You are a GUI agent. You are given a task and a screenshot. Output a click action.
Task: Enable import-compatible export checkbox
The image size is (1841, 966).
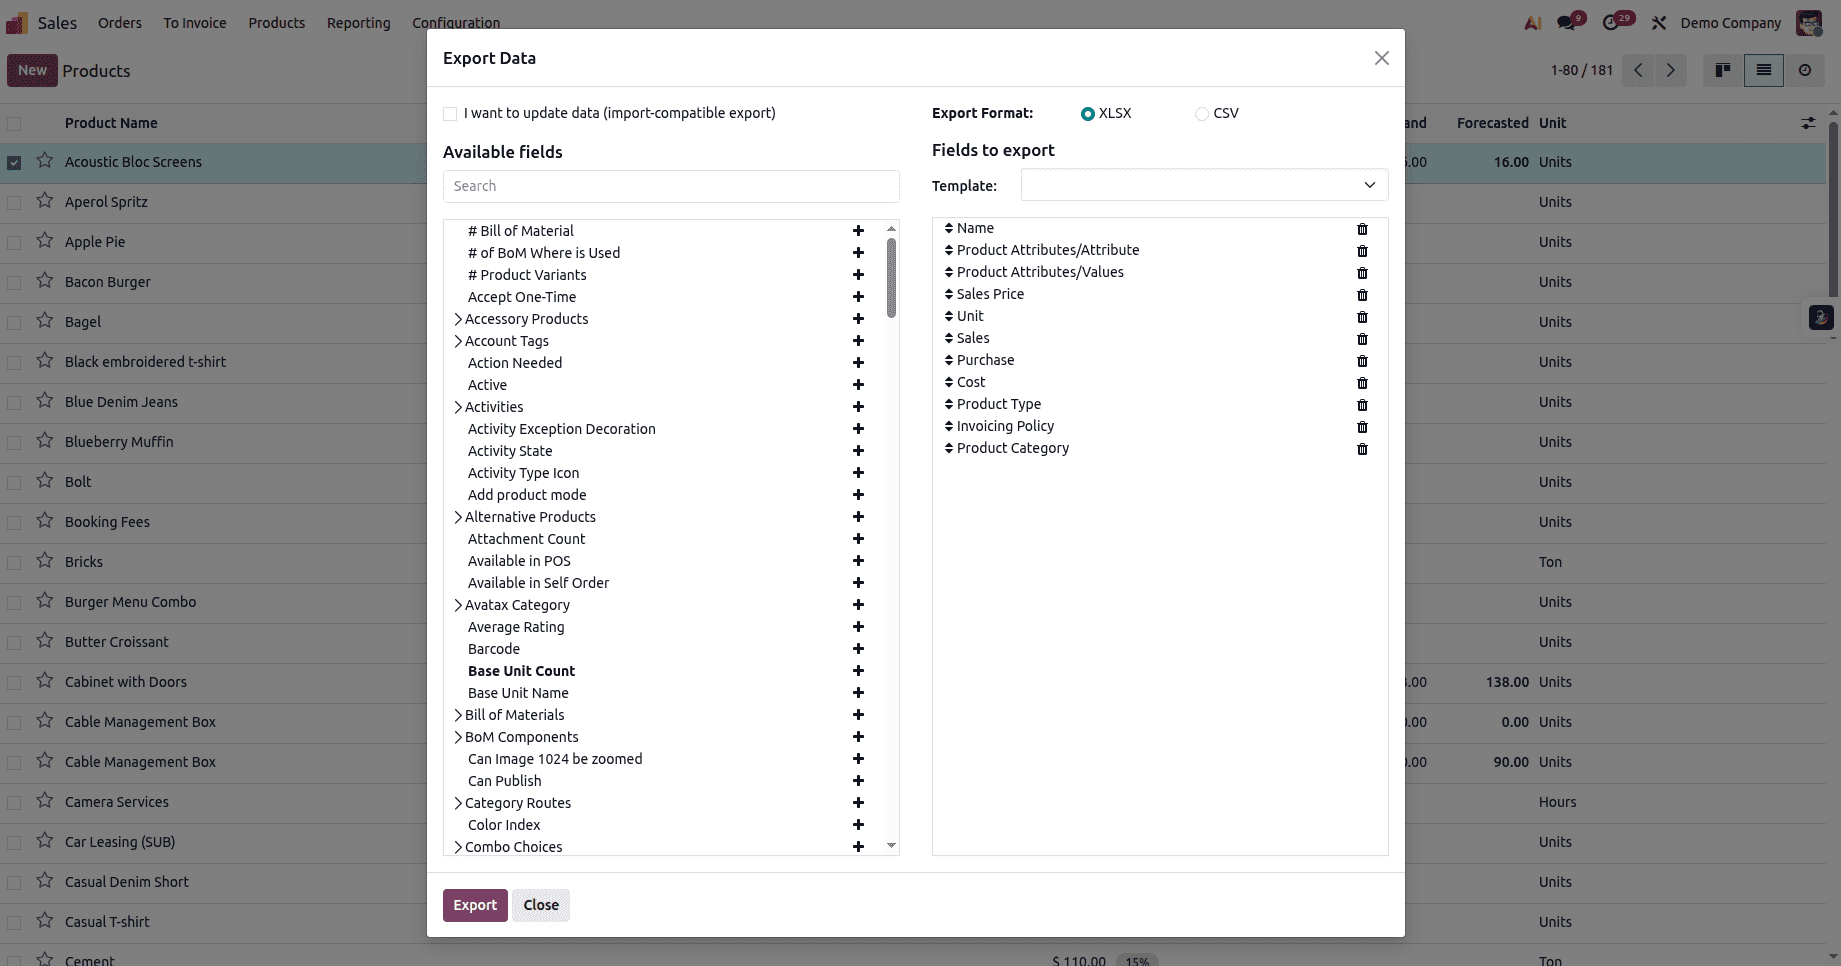pos(450,113)
